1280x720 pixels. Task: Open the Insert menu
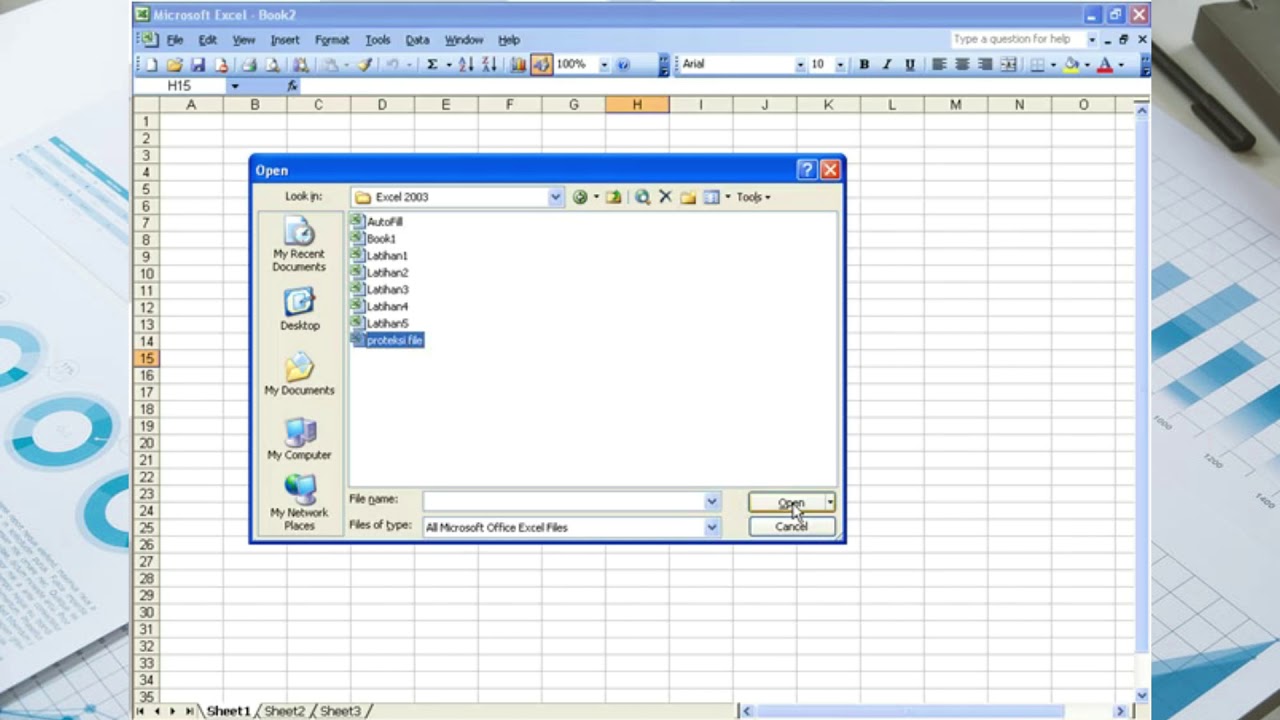click(285, 40)
